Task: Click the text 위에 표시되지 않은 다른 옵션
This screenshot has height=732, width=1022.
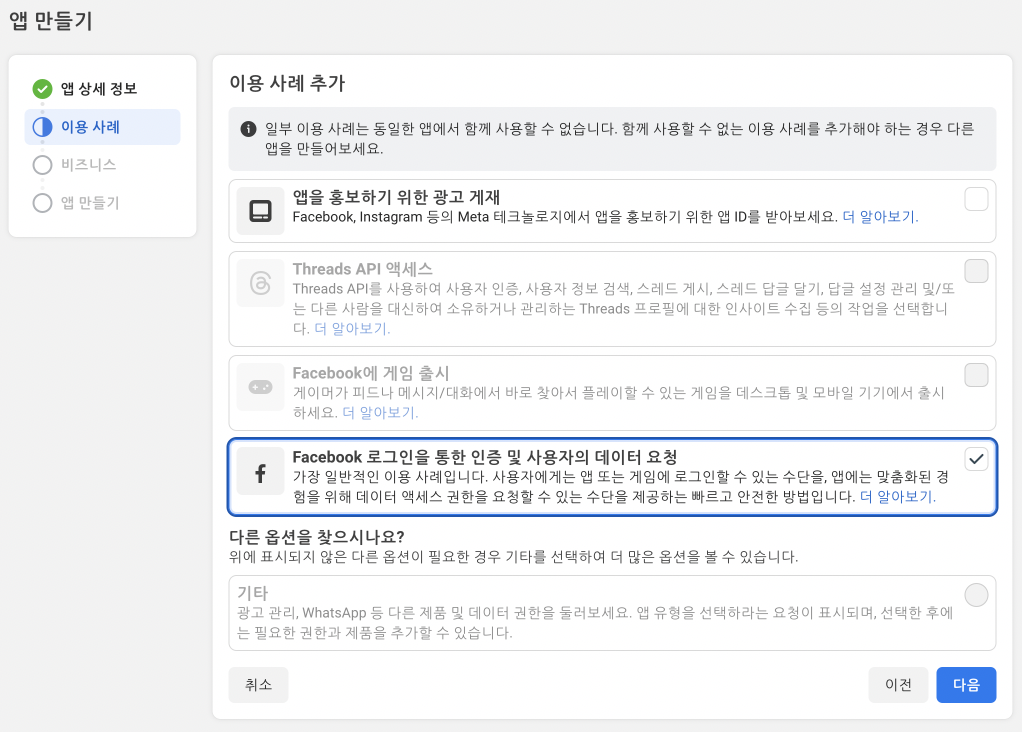Action: (x=514, y=557)
